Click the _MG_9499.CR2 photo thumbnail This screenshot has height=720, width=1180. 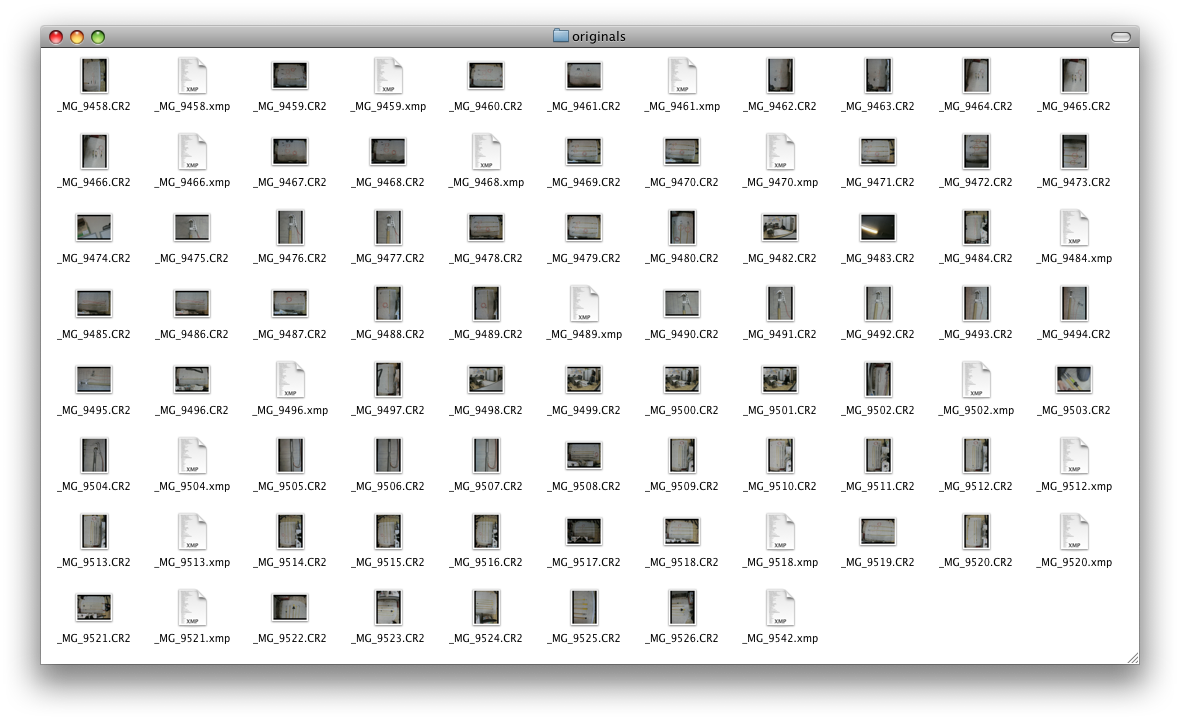[x=584, y=379]
